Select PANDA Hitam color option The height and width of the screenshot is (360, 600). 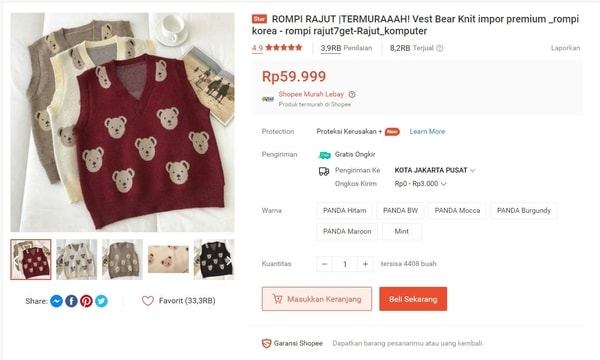(x=344, y=210)
